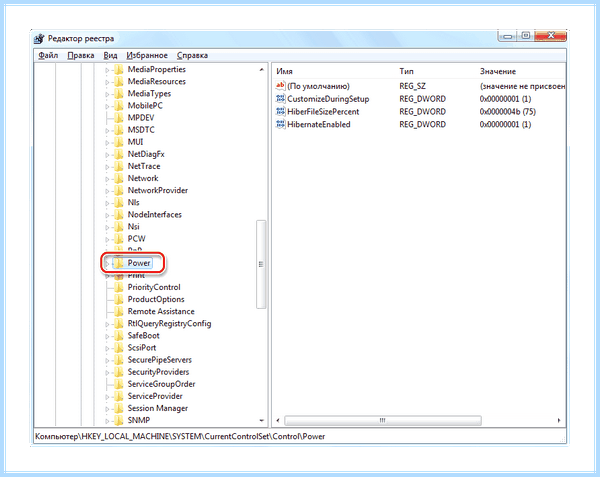Click the values pane scroll right arrow
The image size is (600, 477).
(559, 420)
